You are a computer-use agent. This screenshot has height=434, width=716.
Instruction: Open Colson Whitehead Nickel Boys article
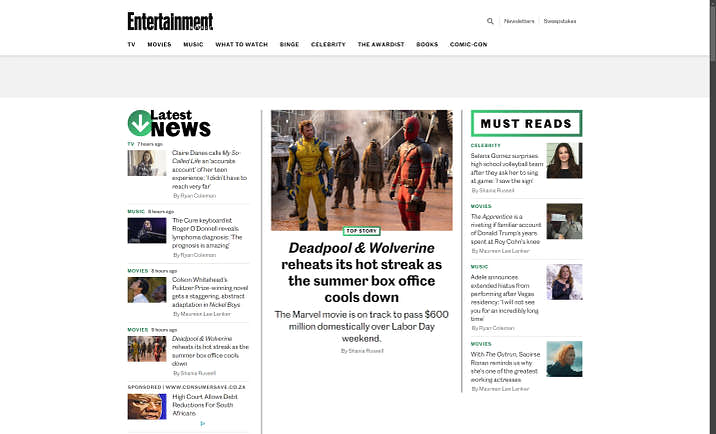(x=210, y=292)
